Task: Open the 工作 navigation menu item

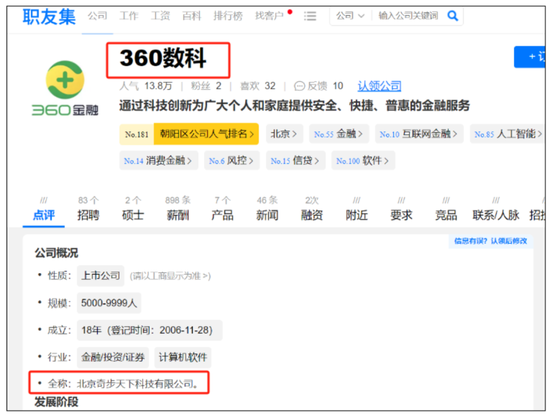Action: click(x=129, y=16)
